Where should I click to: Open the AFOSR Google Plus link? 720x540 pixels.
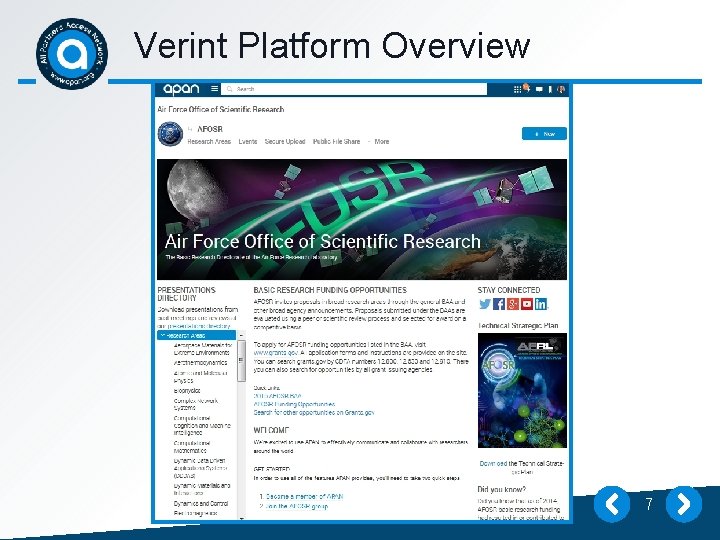coord(513,304)
